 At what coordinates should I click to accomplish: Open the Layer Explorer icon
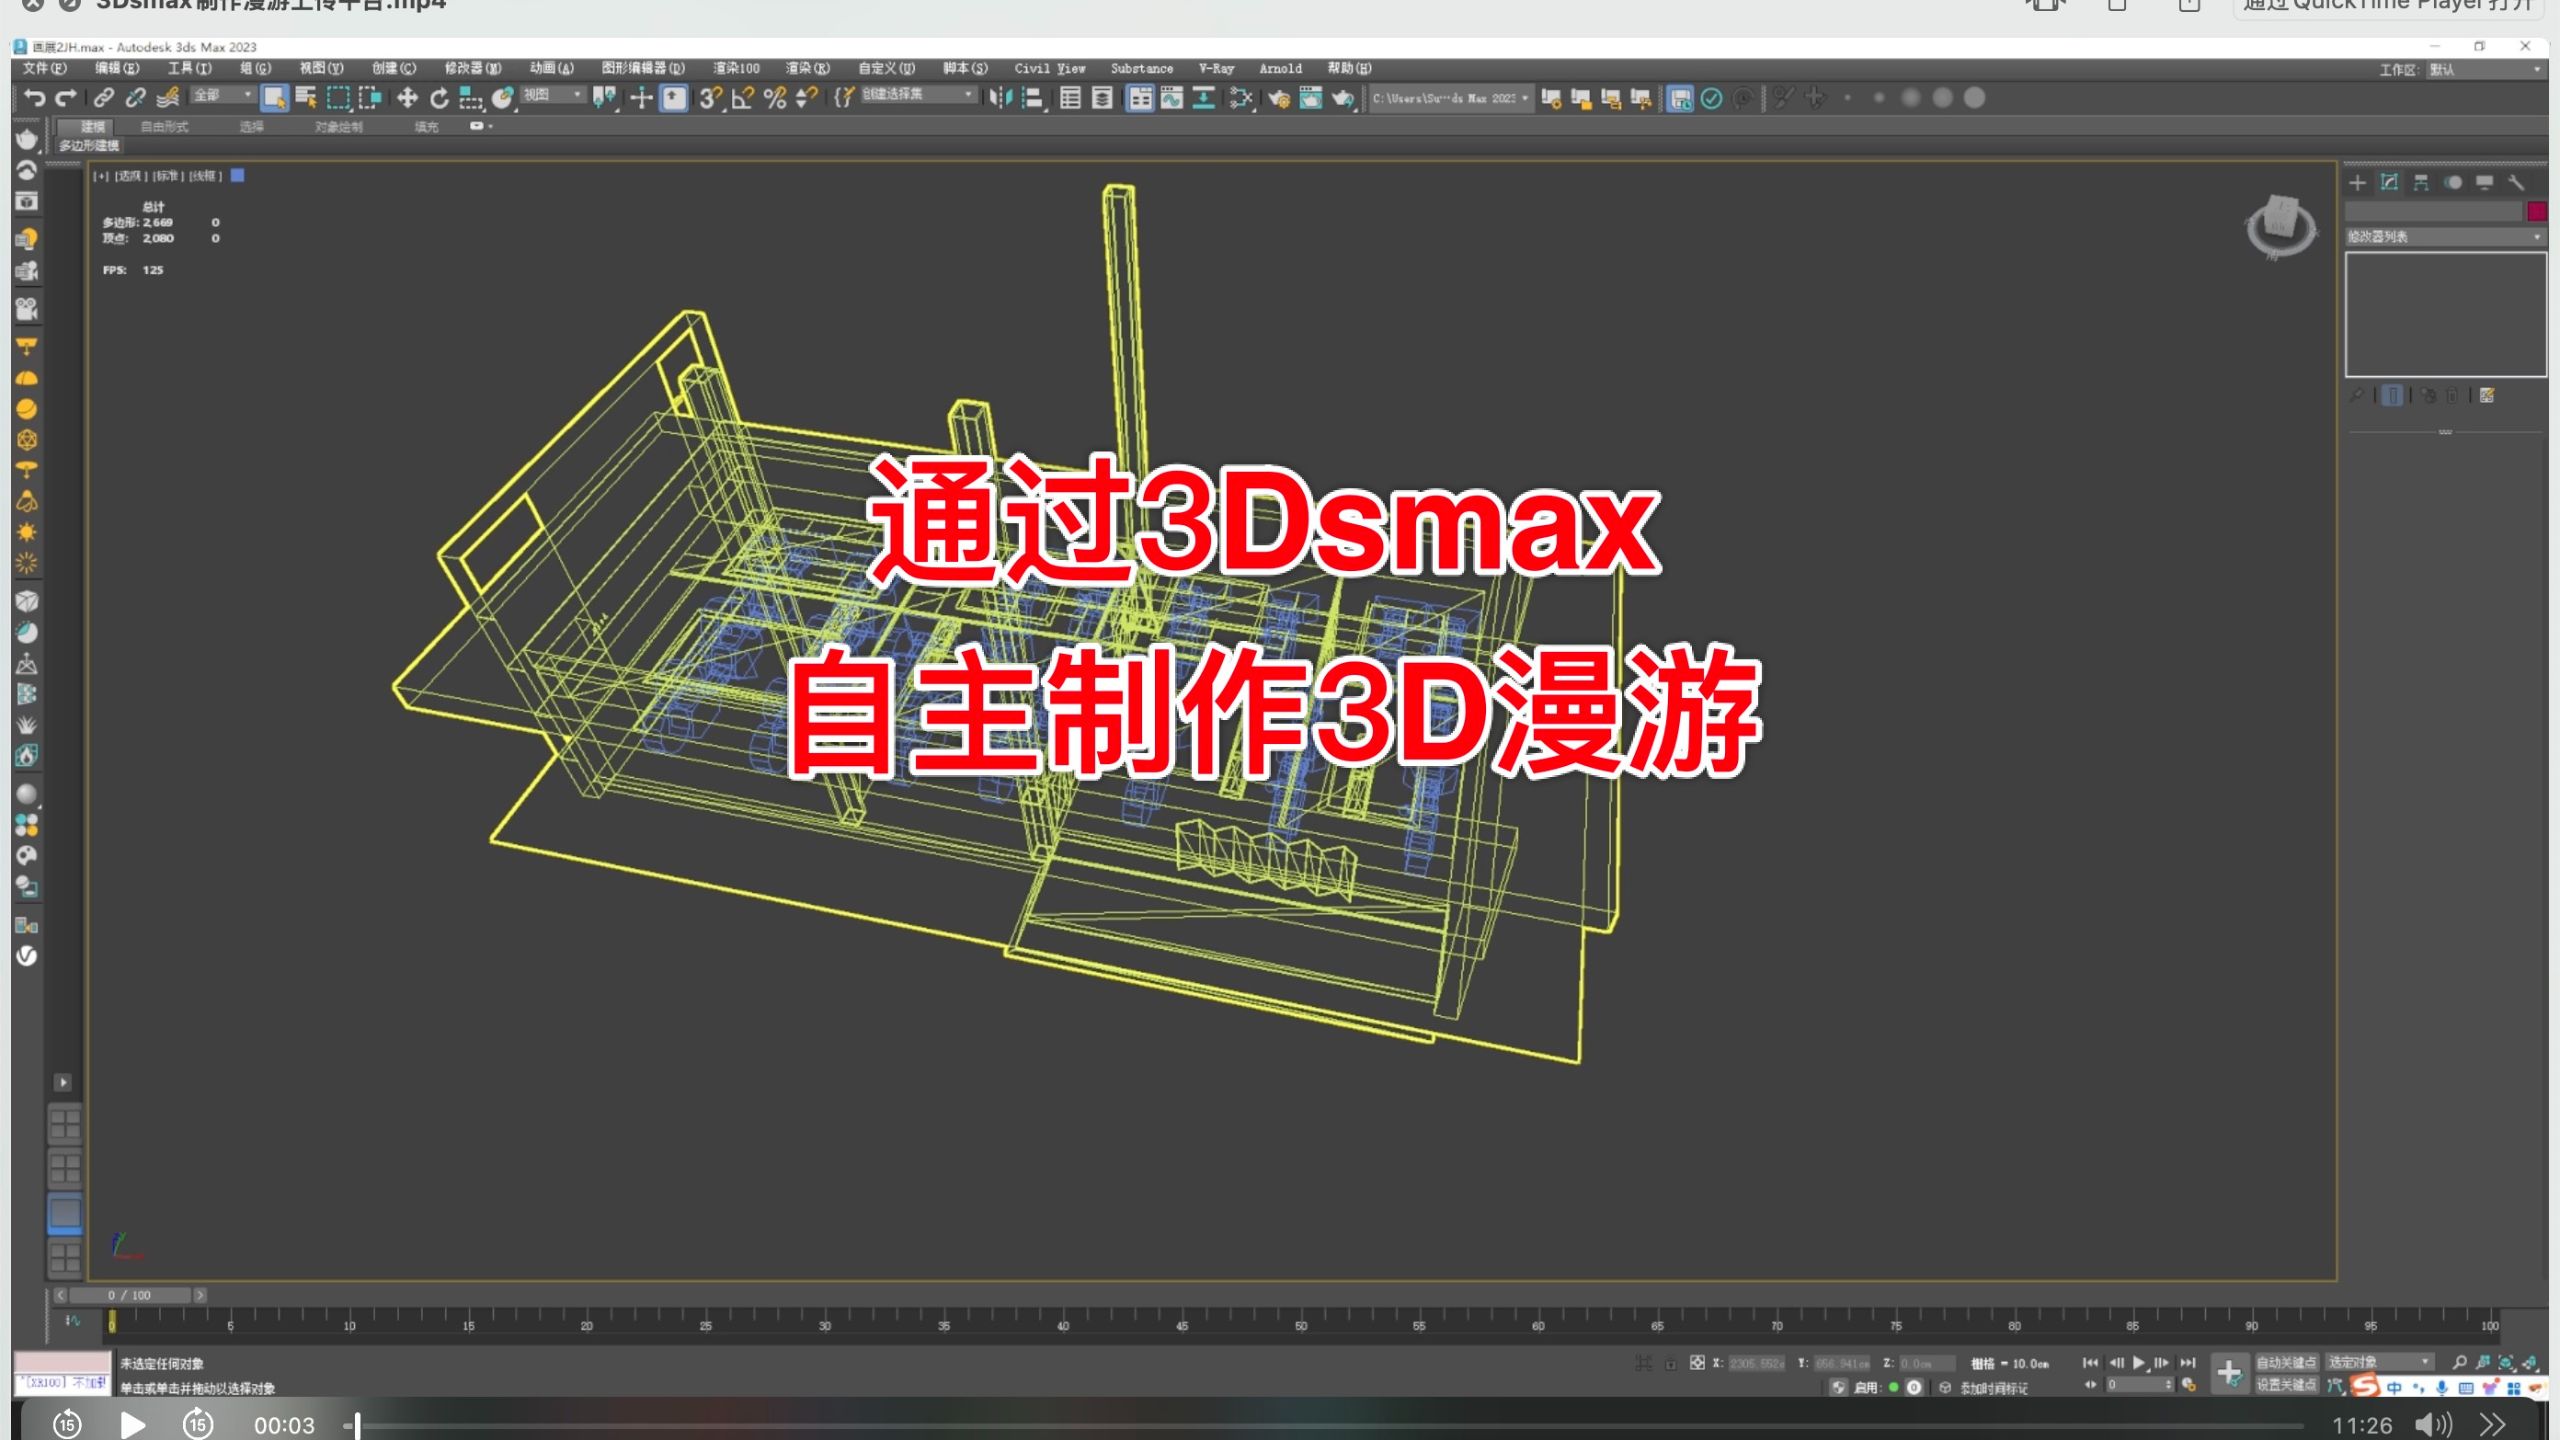click(1102, 97)
